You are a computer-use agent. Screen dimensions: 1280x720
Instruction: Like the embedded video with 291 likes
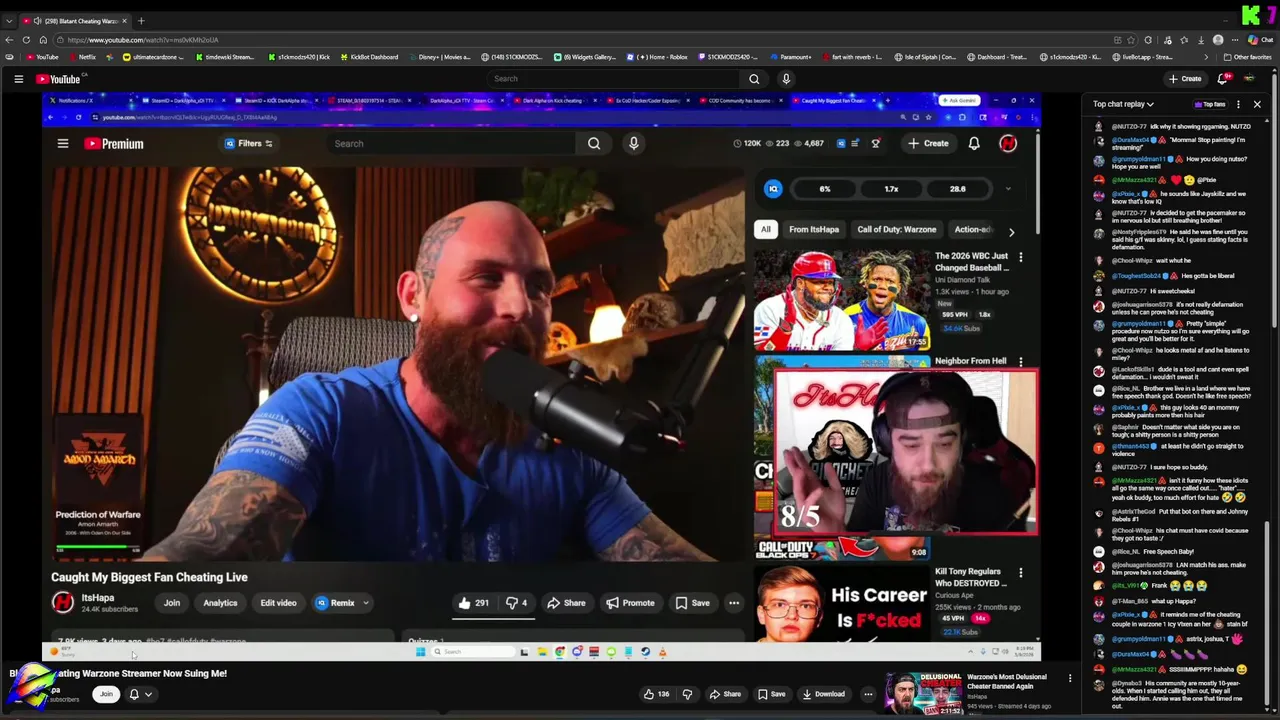tap(474, 603)
